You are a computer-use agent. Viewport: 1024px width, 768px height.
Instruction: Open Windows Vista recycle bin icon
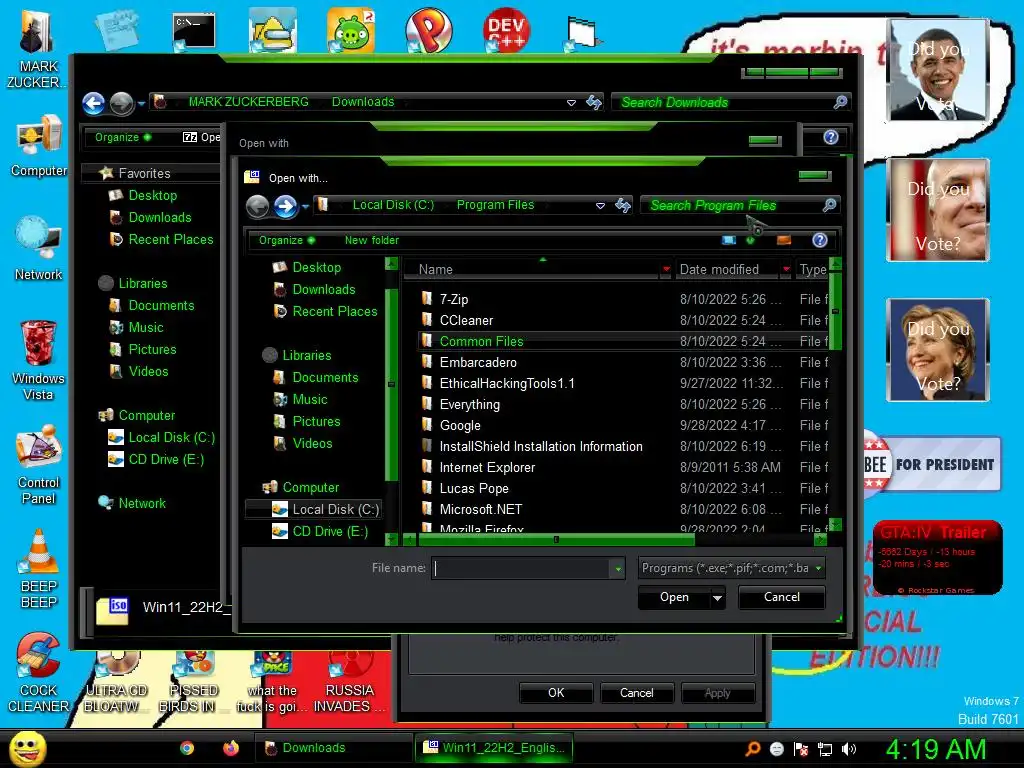tap(39, 360)
